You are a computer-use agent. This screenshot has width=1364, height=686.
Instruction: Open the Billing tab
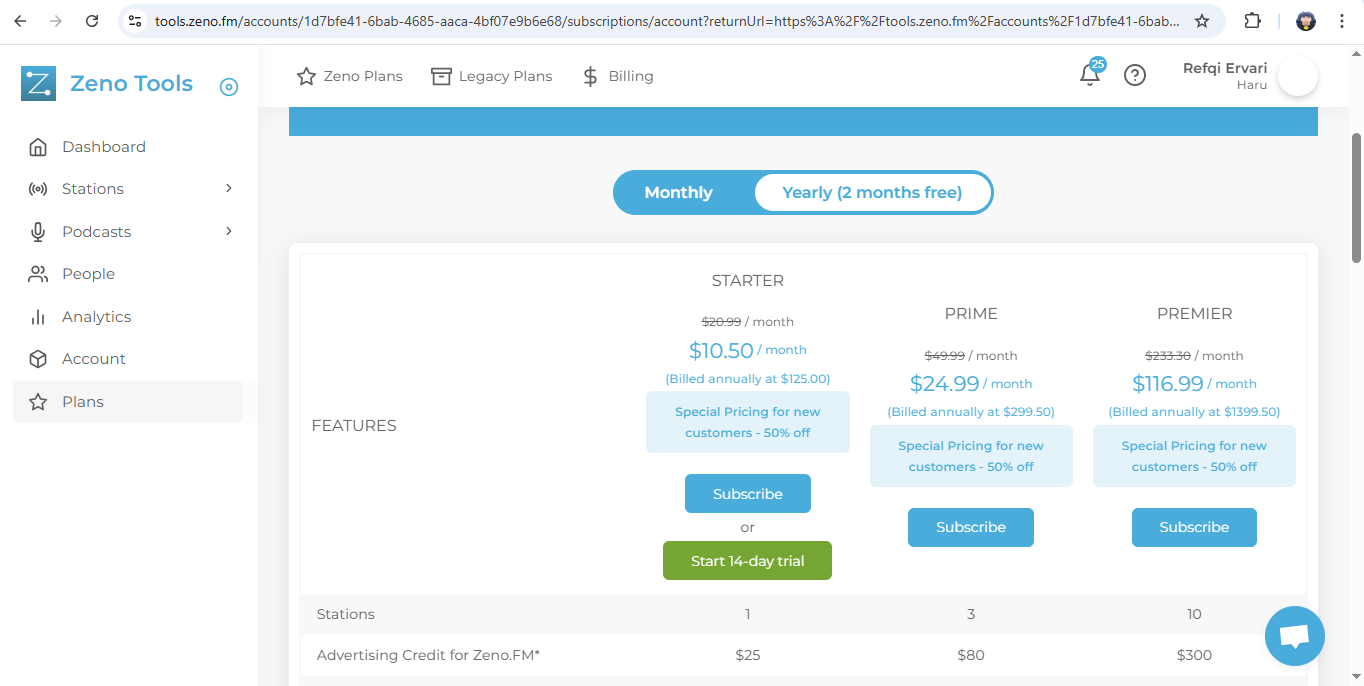(618, 76)
